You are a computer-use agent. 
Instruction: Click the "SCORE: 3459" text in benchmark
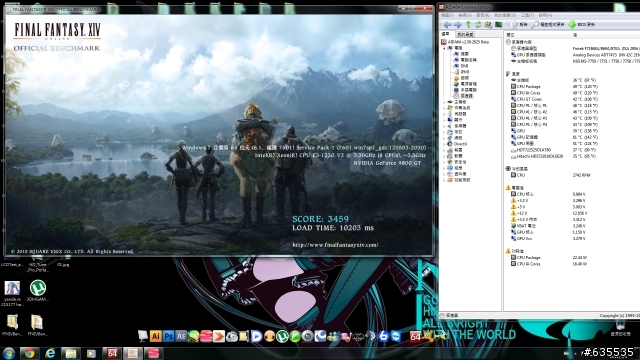(320, 219)
